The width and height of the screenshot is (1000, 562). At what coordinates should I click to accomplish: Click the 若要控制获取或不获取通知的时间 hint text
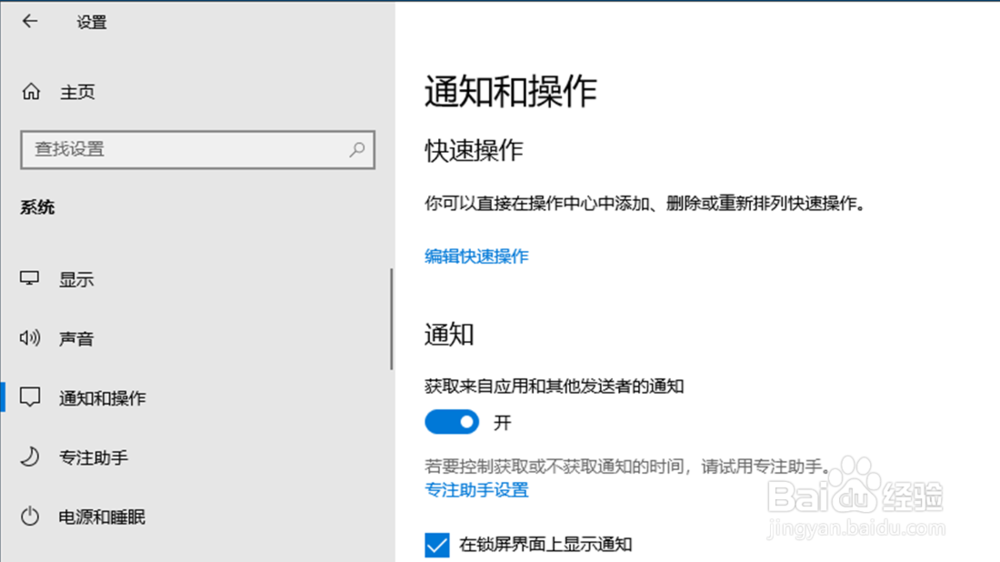pyautogui.click(x=628, y=466)
